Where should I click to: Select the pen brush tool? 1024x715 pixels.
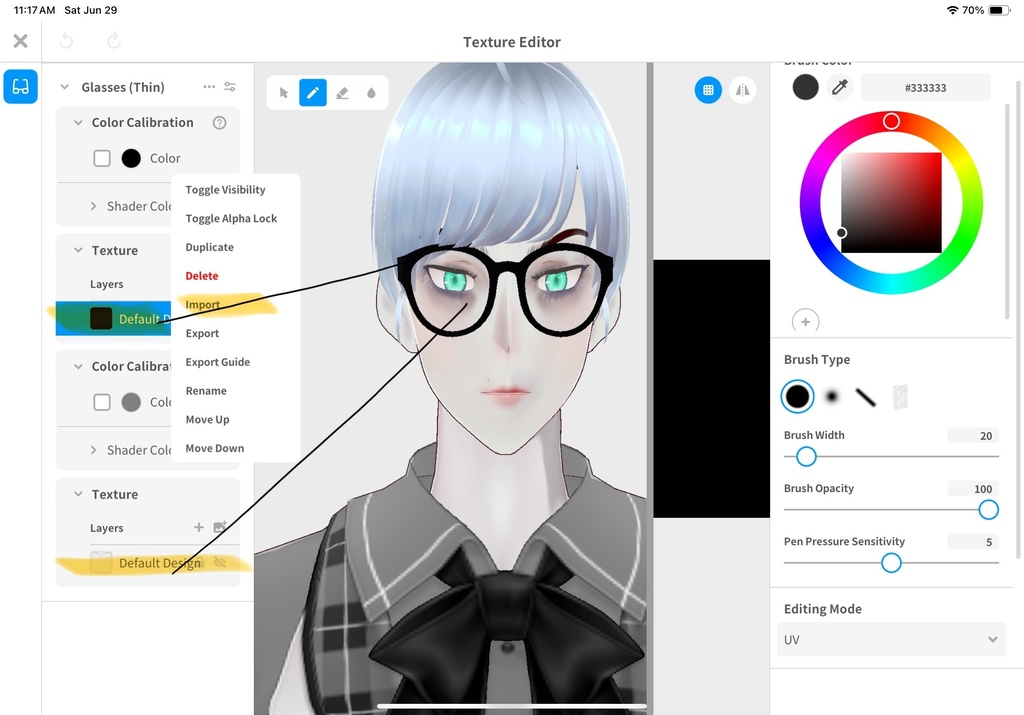pos(313,93)
